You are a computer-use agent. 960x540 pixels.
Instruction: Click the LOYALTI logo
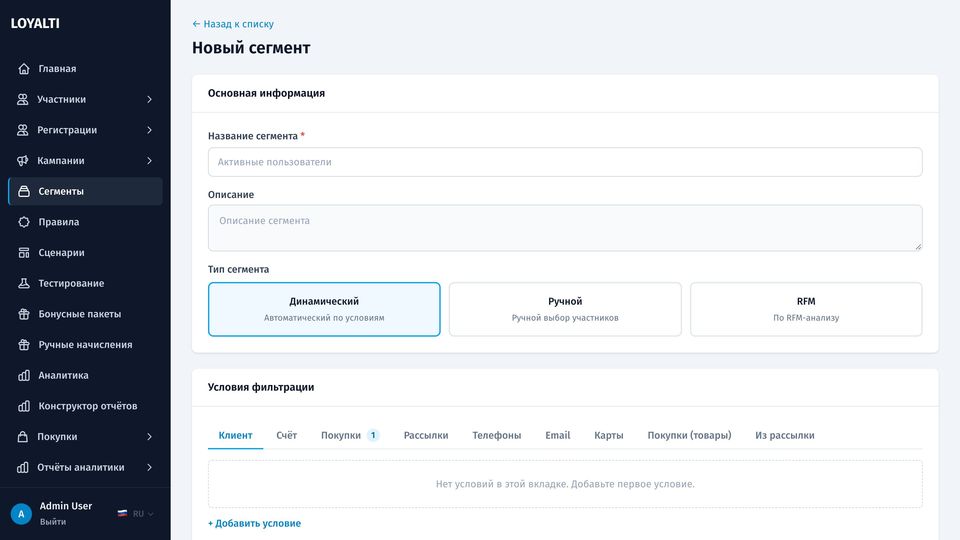(35, 23)
